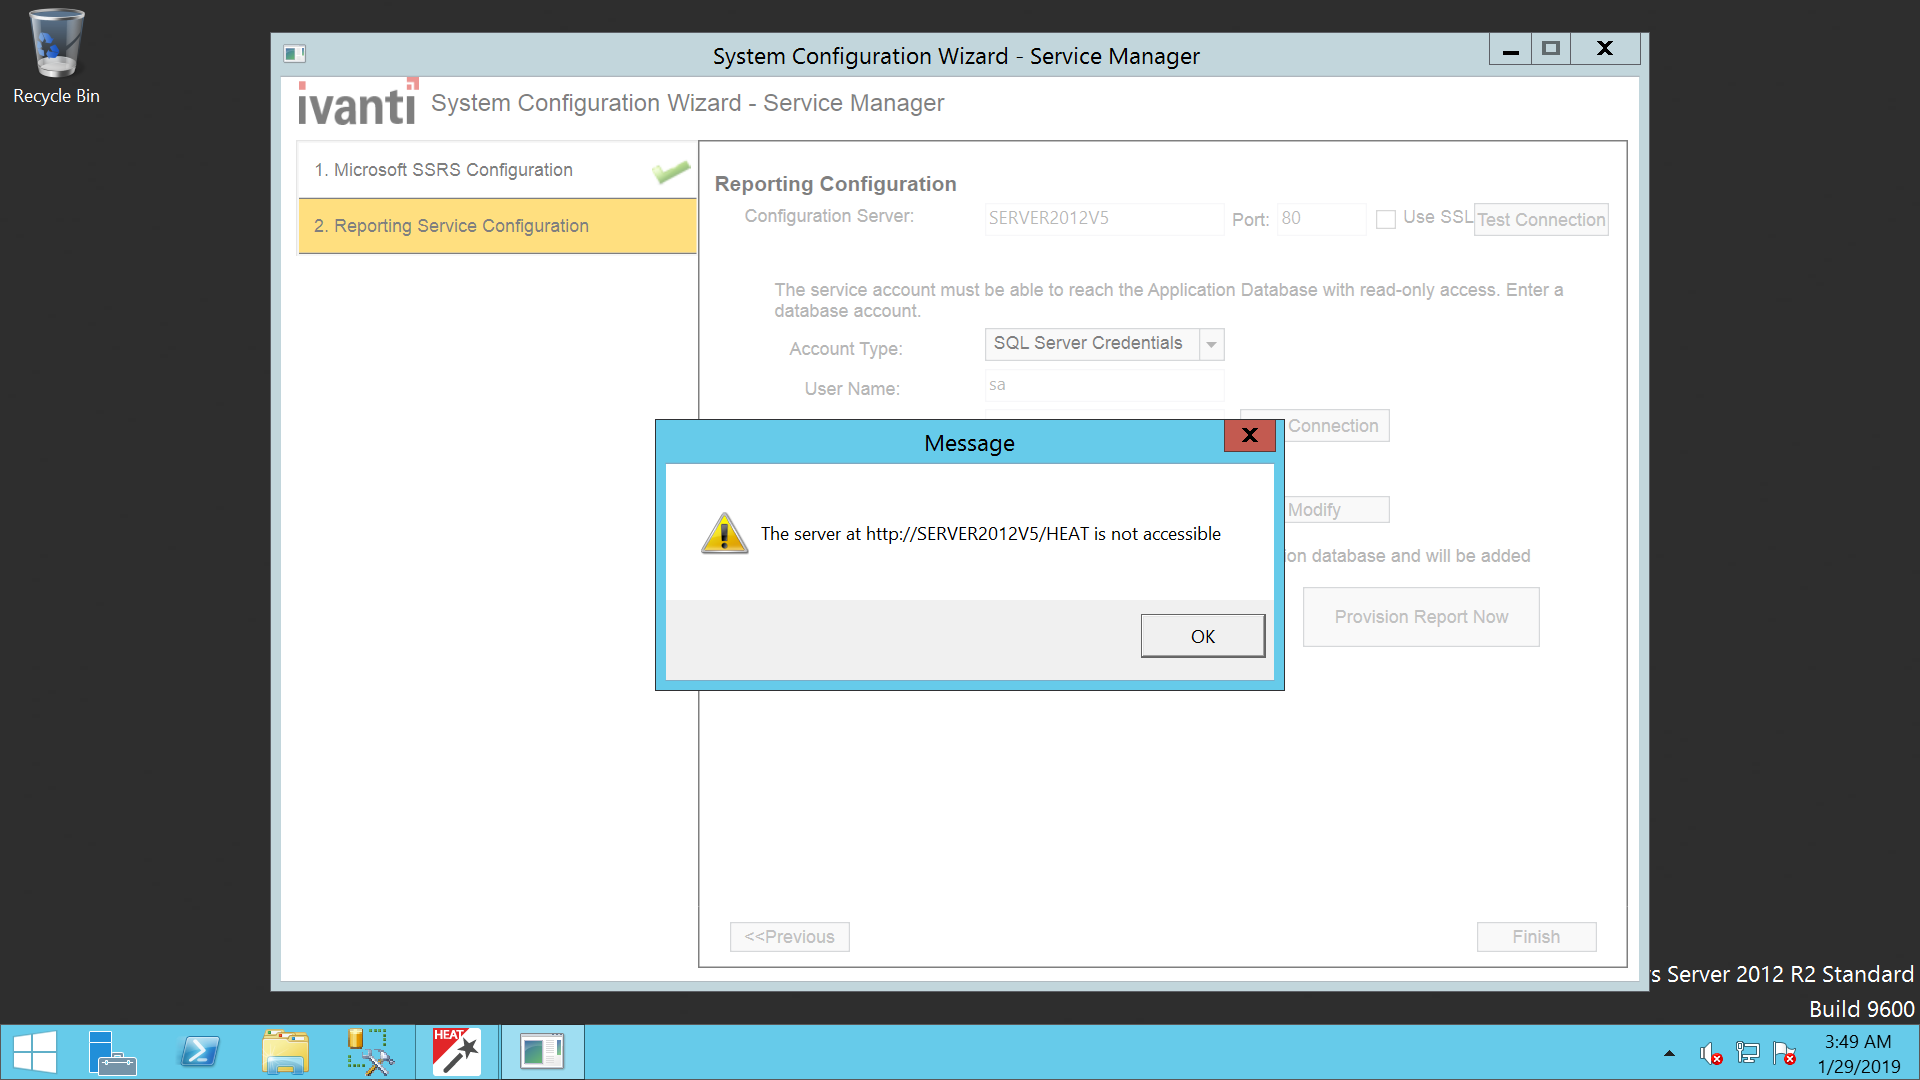Close the Message dialog with X
The height and width of the screenshot is (1080, 1920).
click(1249, 435)
